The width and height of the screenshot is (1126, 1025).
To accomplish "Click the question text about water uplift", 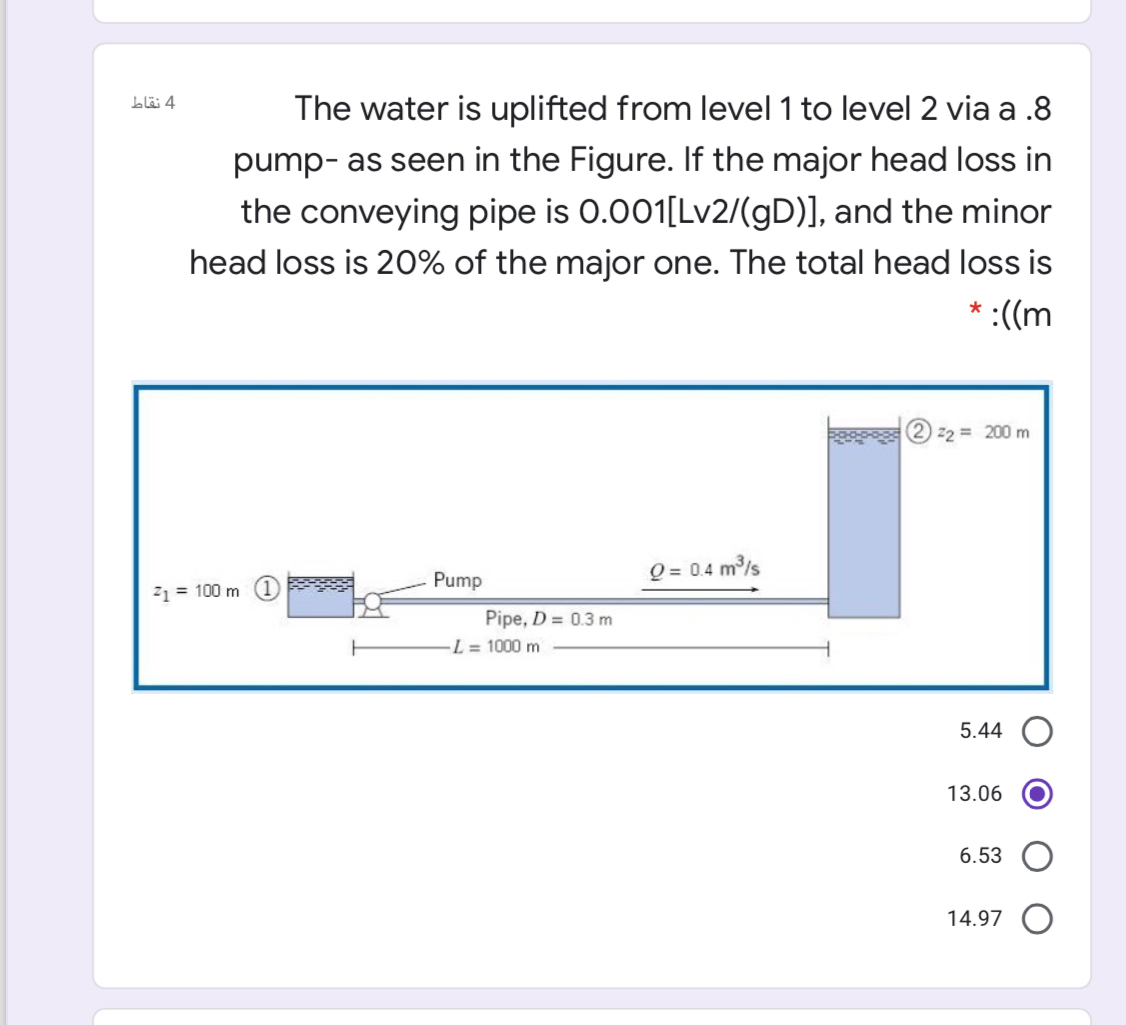I will (x=620, y=210).
